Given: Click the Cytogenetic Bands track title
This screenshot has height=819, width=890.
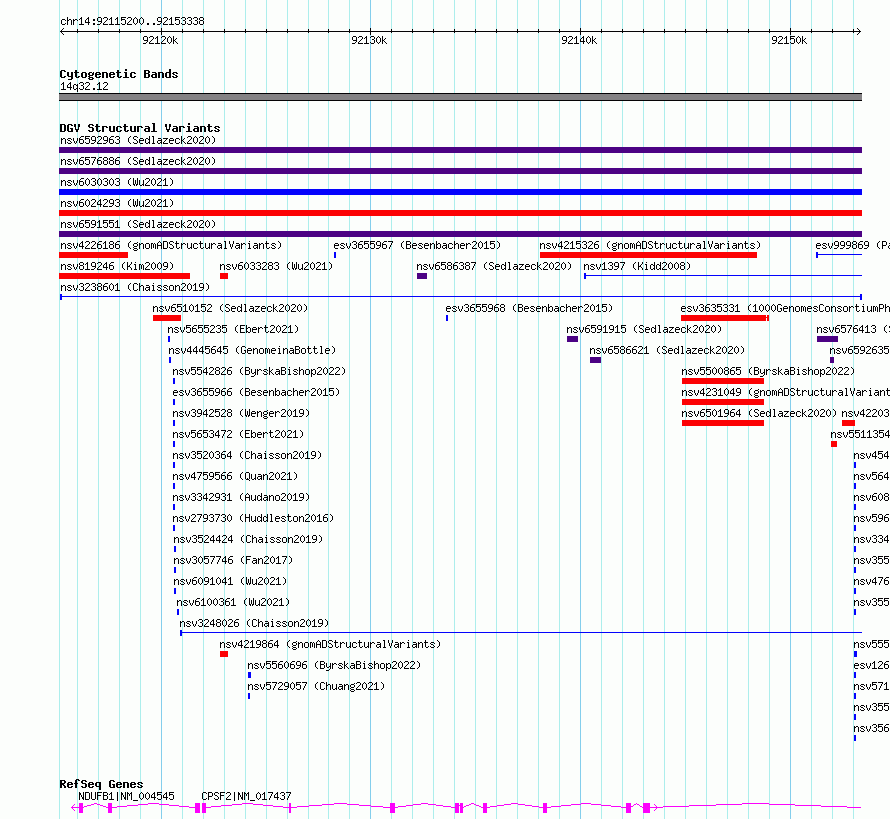Looking at the screenshot, I should [119, 74].
